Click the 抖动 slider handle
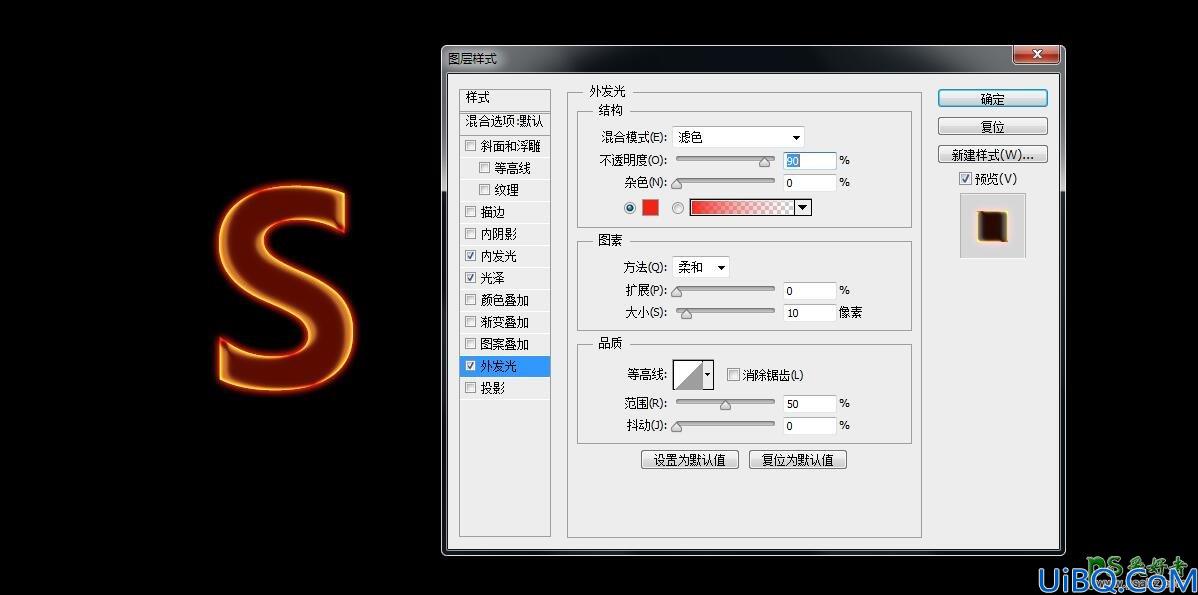 [x=676, y=426]
